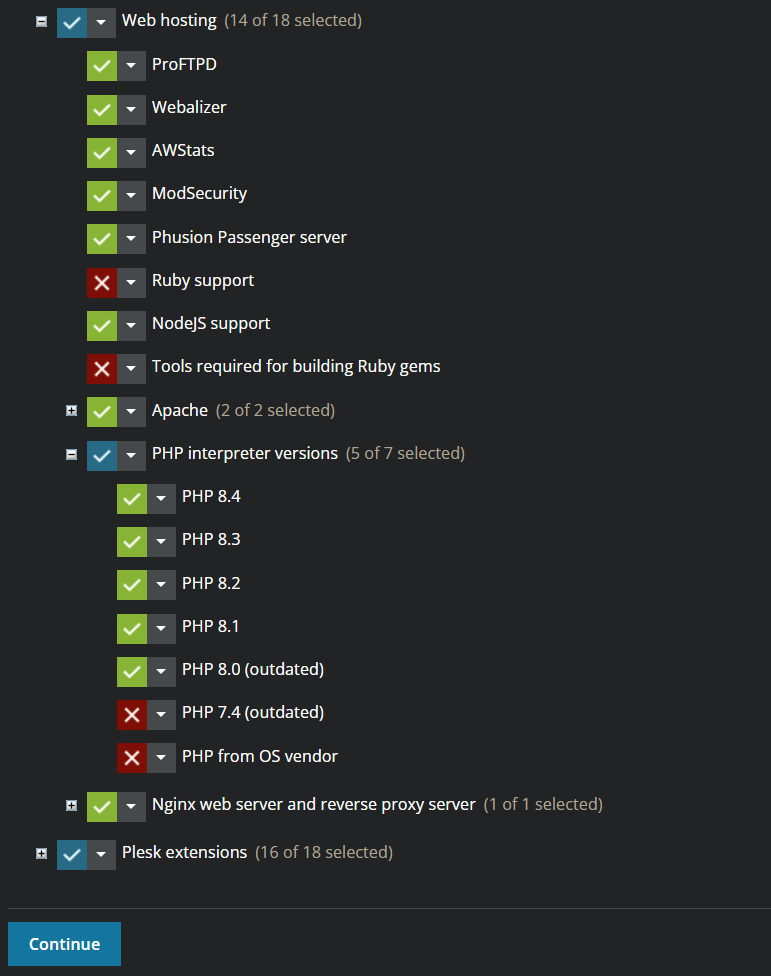
Task: Open the dropdown beside Plesk extensions
Action: 101,854
